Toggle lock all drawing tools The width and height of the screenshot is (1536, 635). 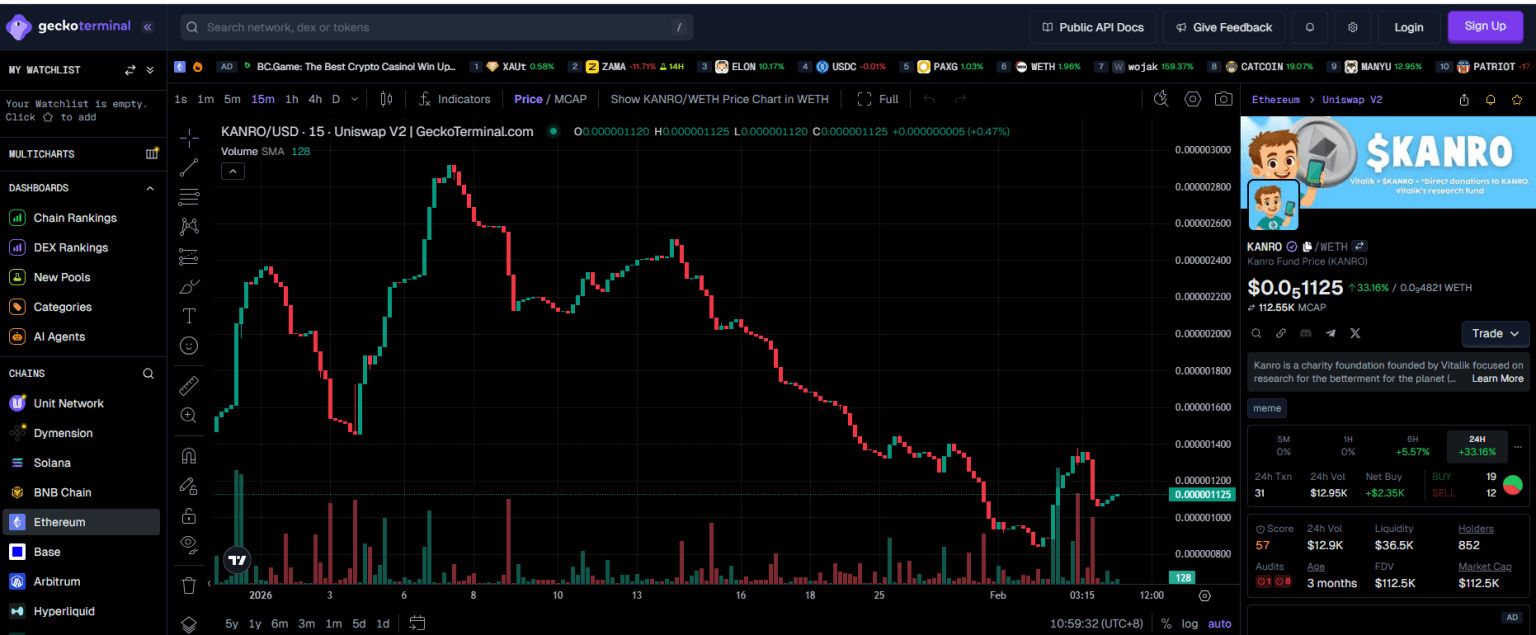point(188,516)
